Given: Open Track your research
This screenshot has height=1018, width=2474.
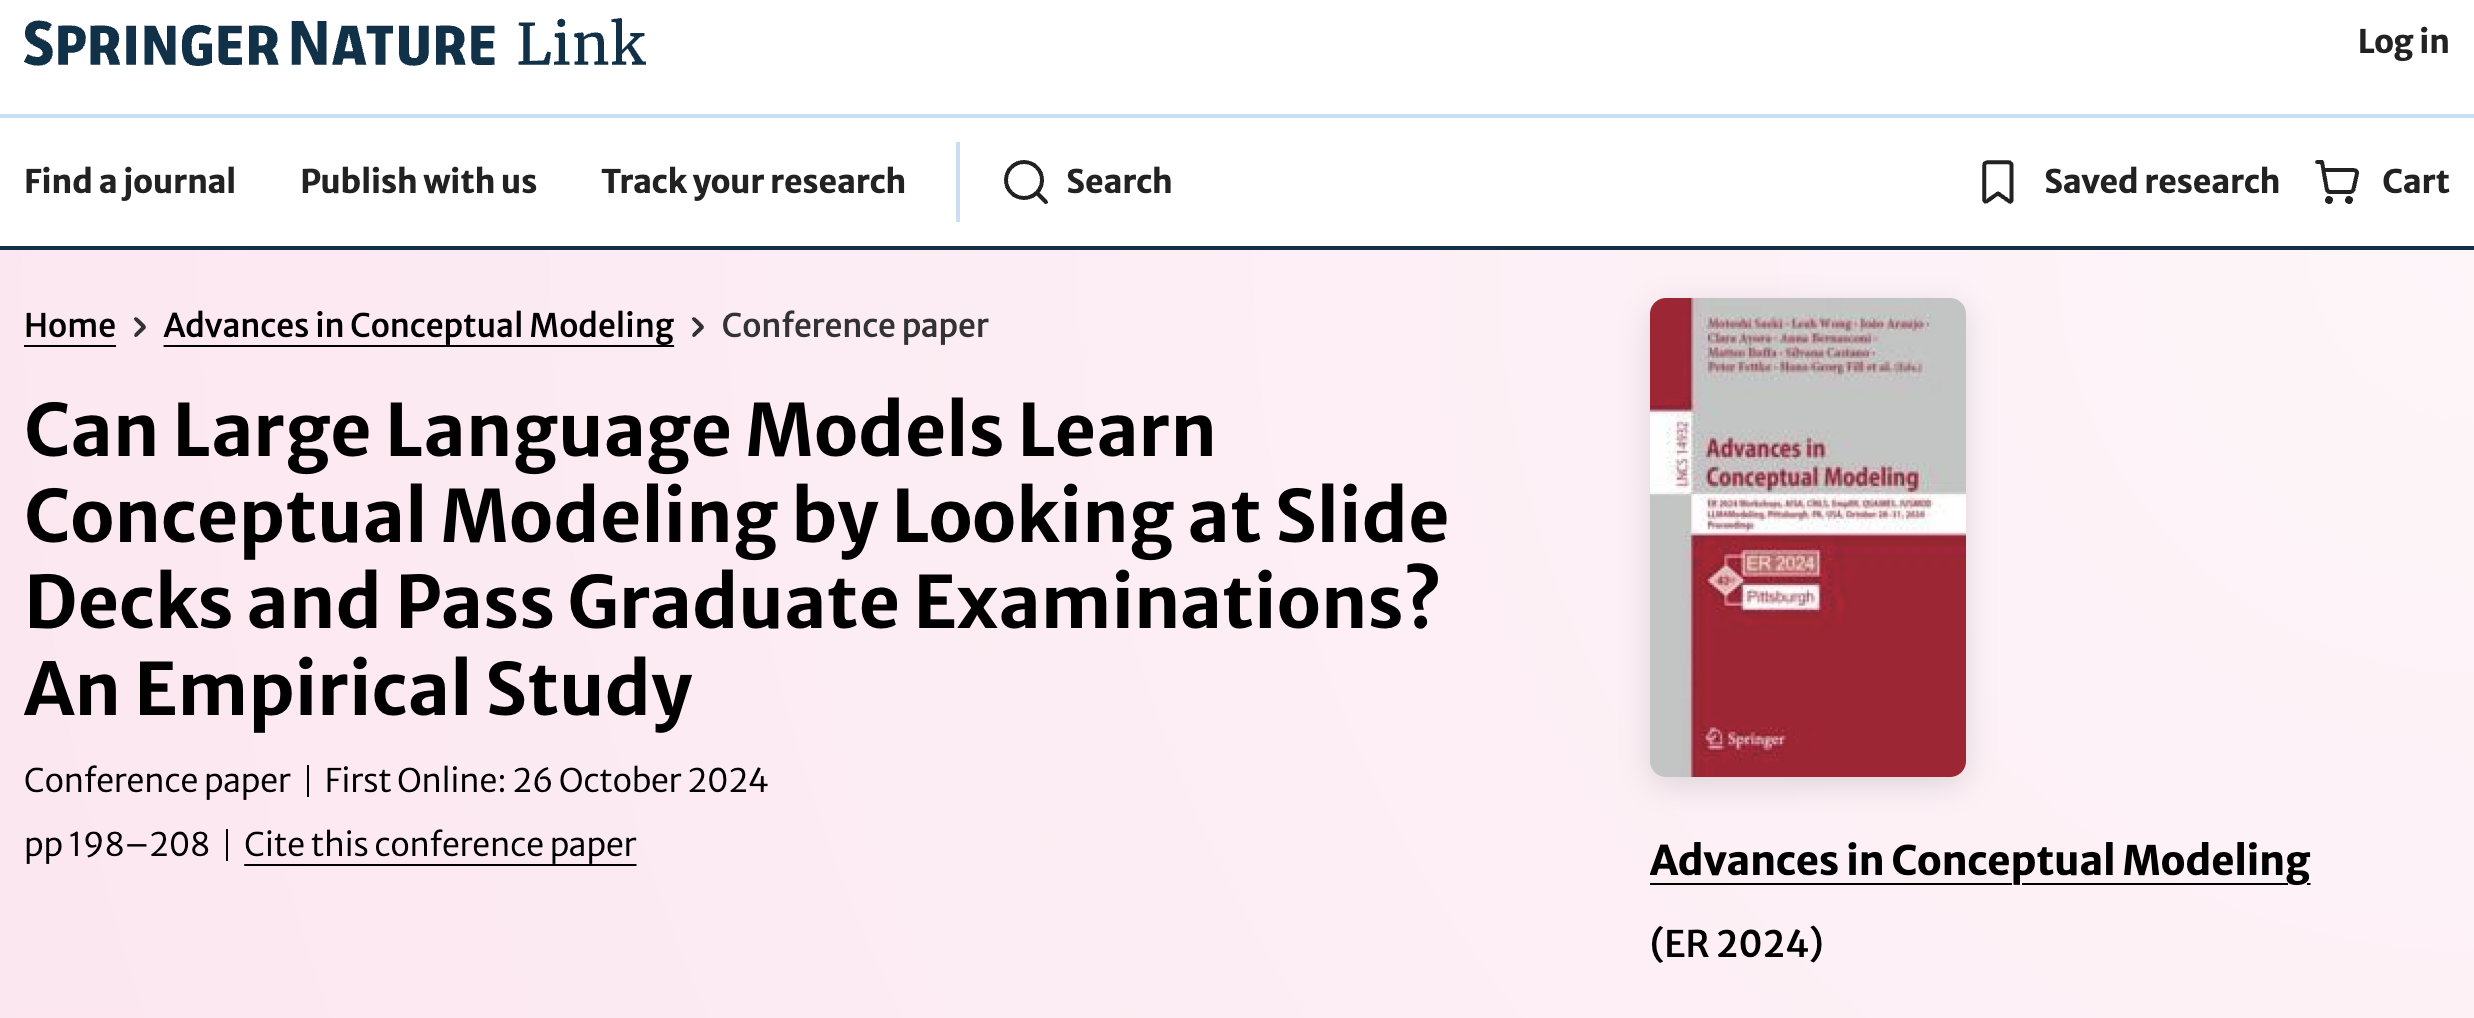Looking at the screenshot, I should [752, 181].
